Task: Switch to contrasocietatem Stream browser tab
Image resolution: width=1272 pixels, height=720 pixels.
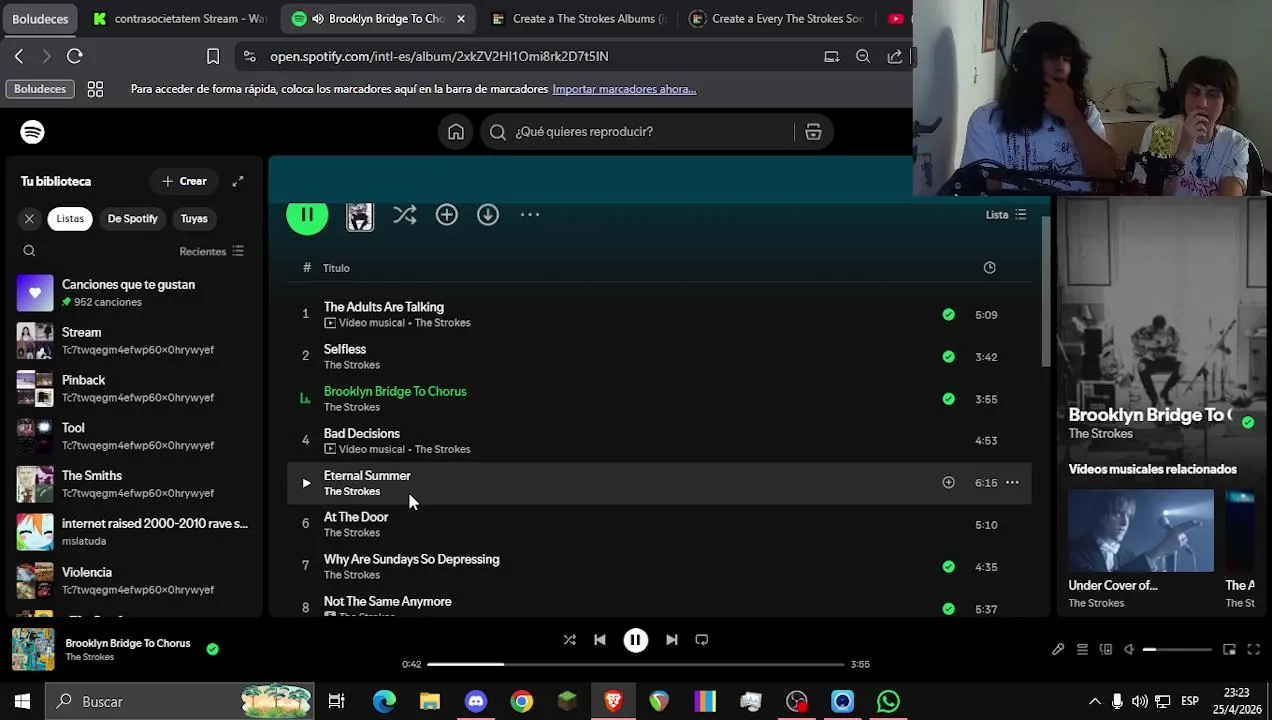Action: 180,18
